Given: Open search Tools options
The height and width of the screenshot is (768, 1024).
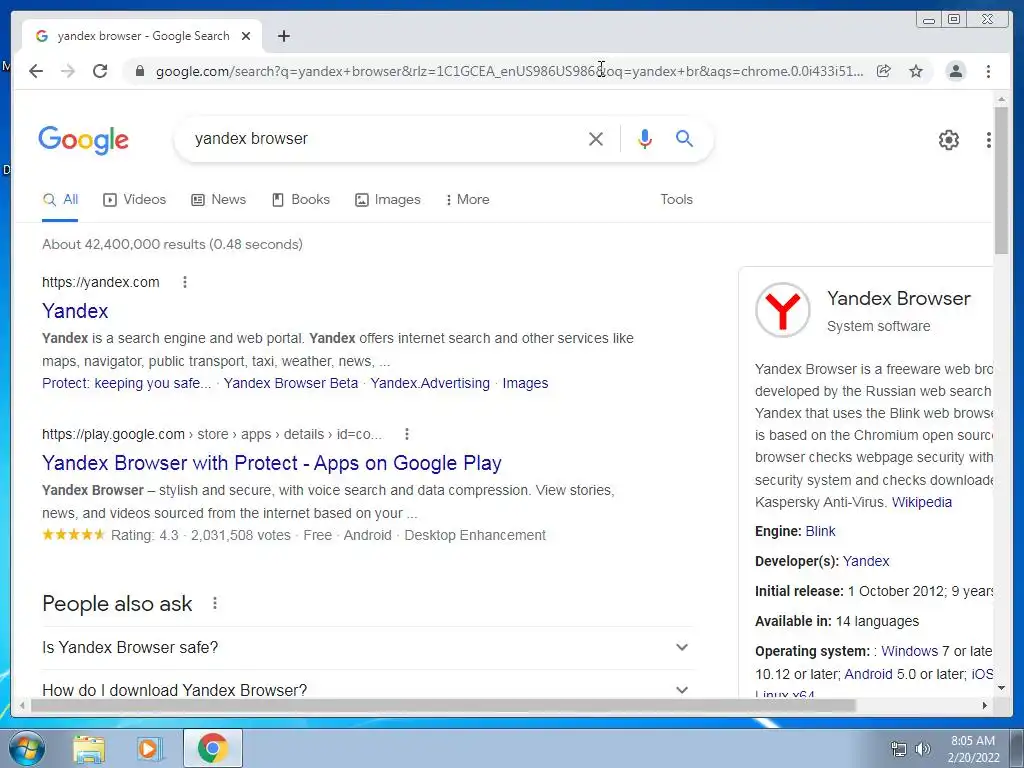Looking at the screenshot, I should tap(677, 199).
